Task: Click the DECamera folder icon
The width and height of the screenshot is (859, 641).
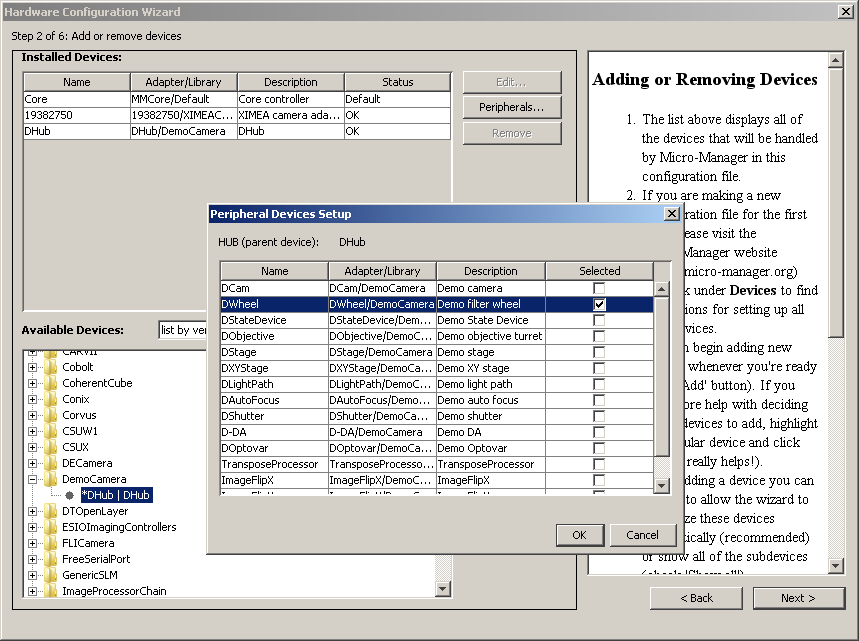Action: click(50, 463)
